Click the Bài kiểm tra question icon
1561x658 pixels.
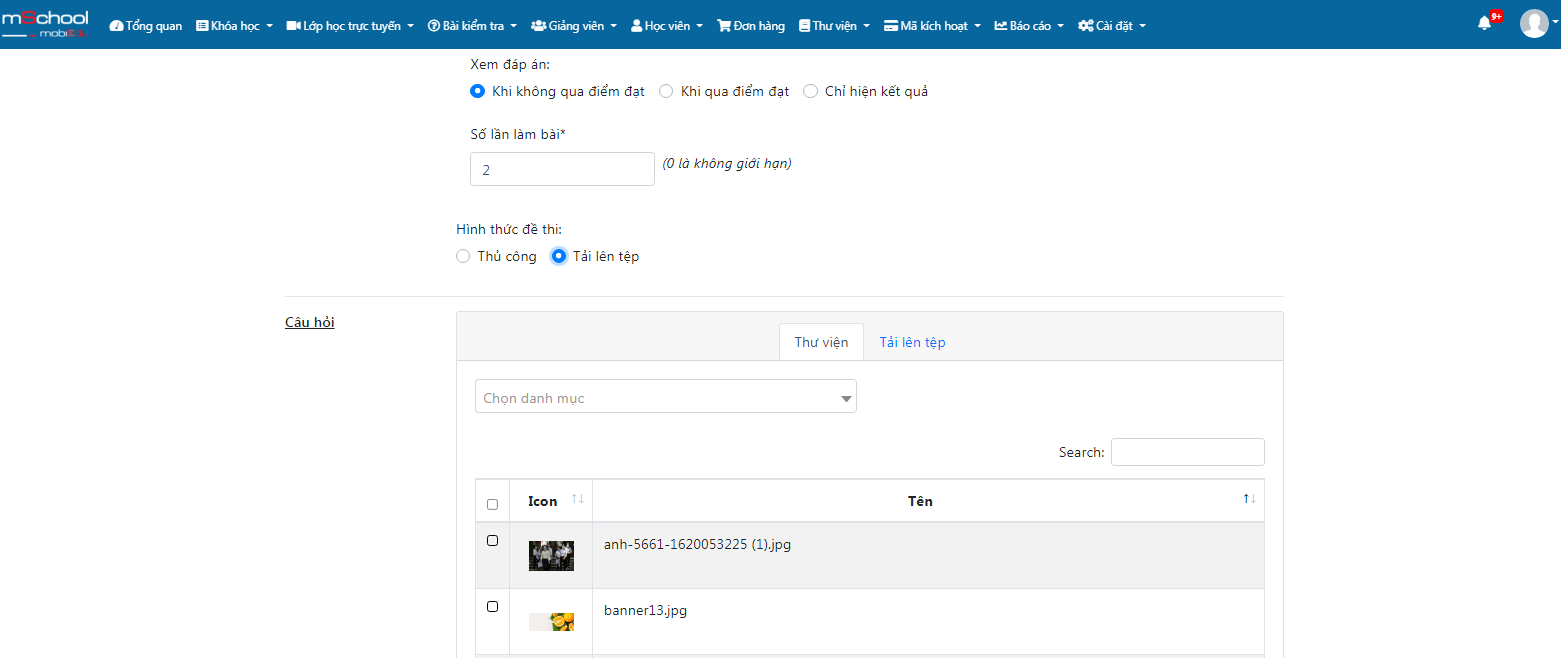(x=433, y=26)
